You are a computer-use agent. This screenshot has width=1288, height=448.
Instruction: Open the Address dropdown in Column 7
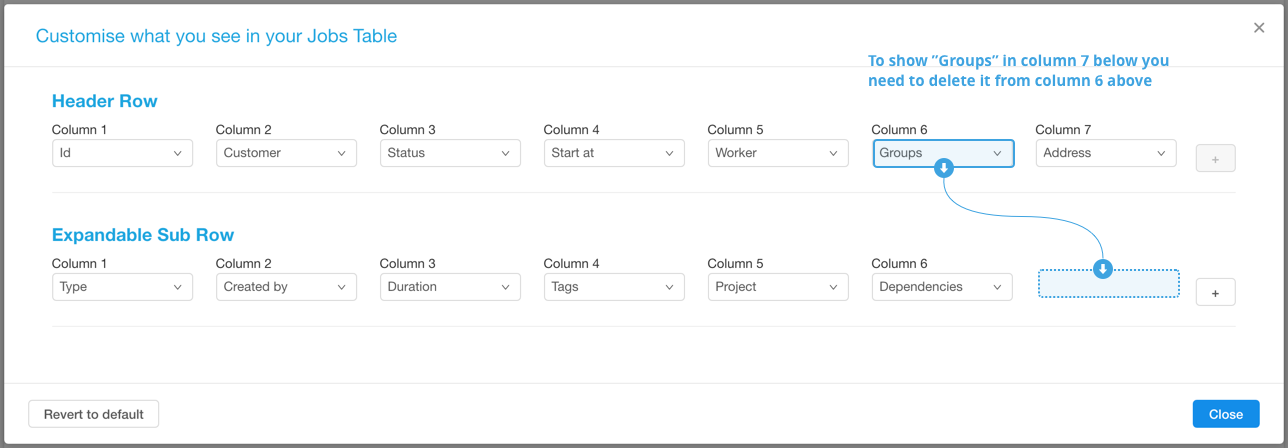coord(1106,153)
